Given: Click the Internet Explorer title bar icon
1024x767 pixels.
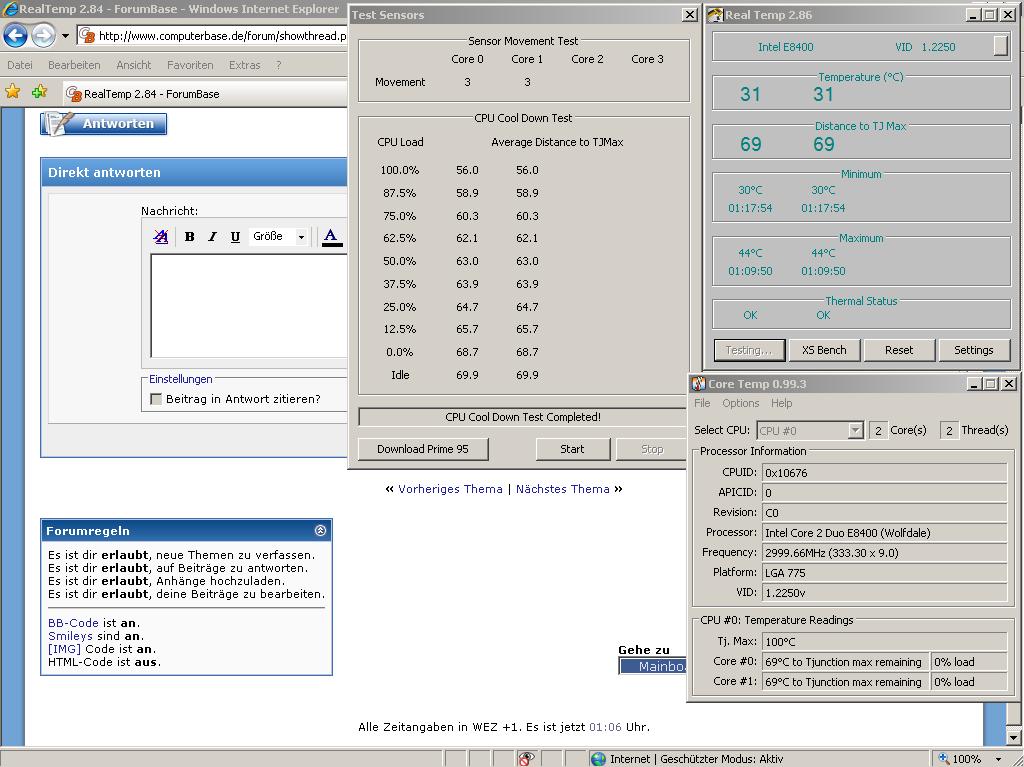Looking at the screenshot, I should pyautogui.click(x=10, y=9).
